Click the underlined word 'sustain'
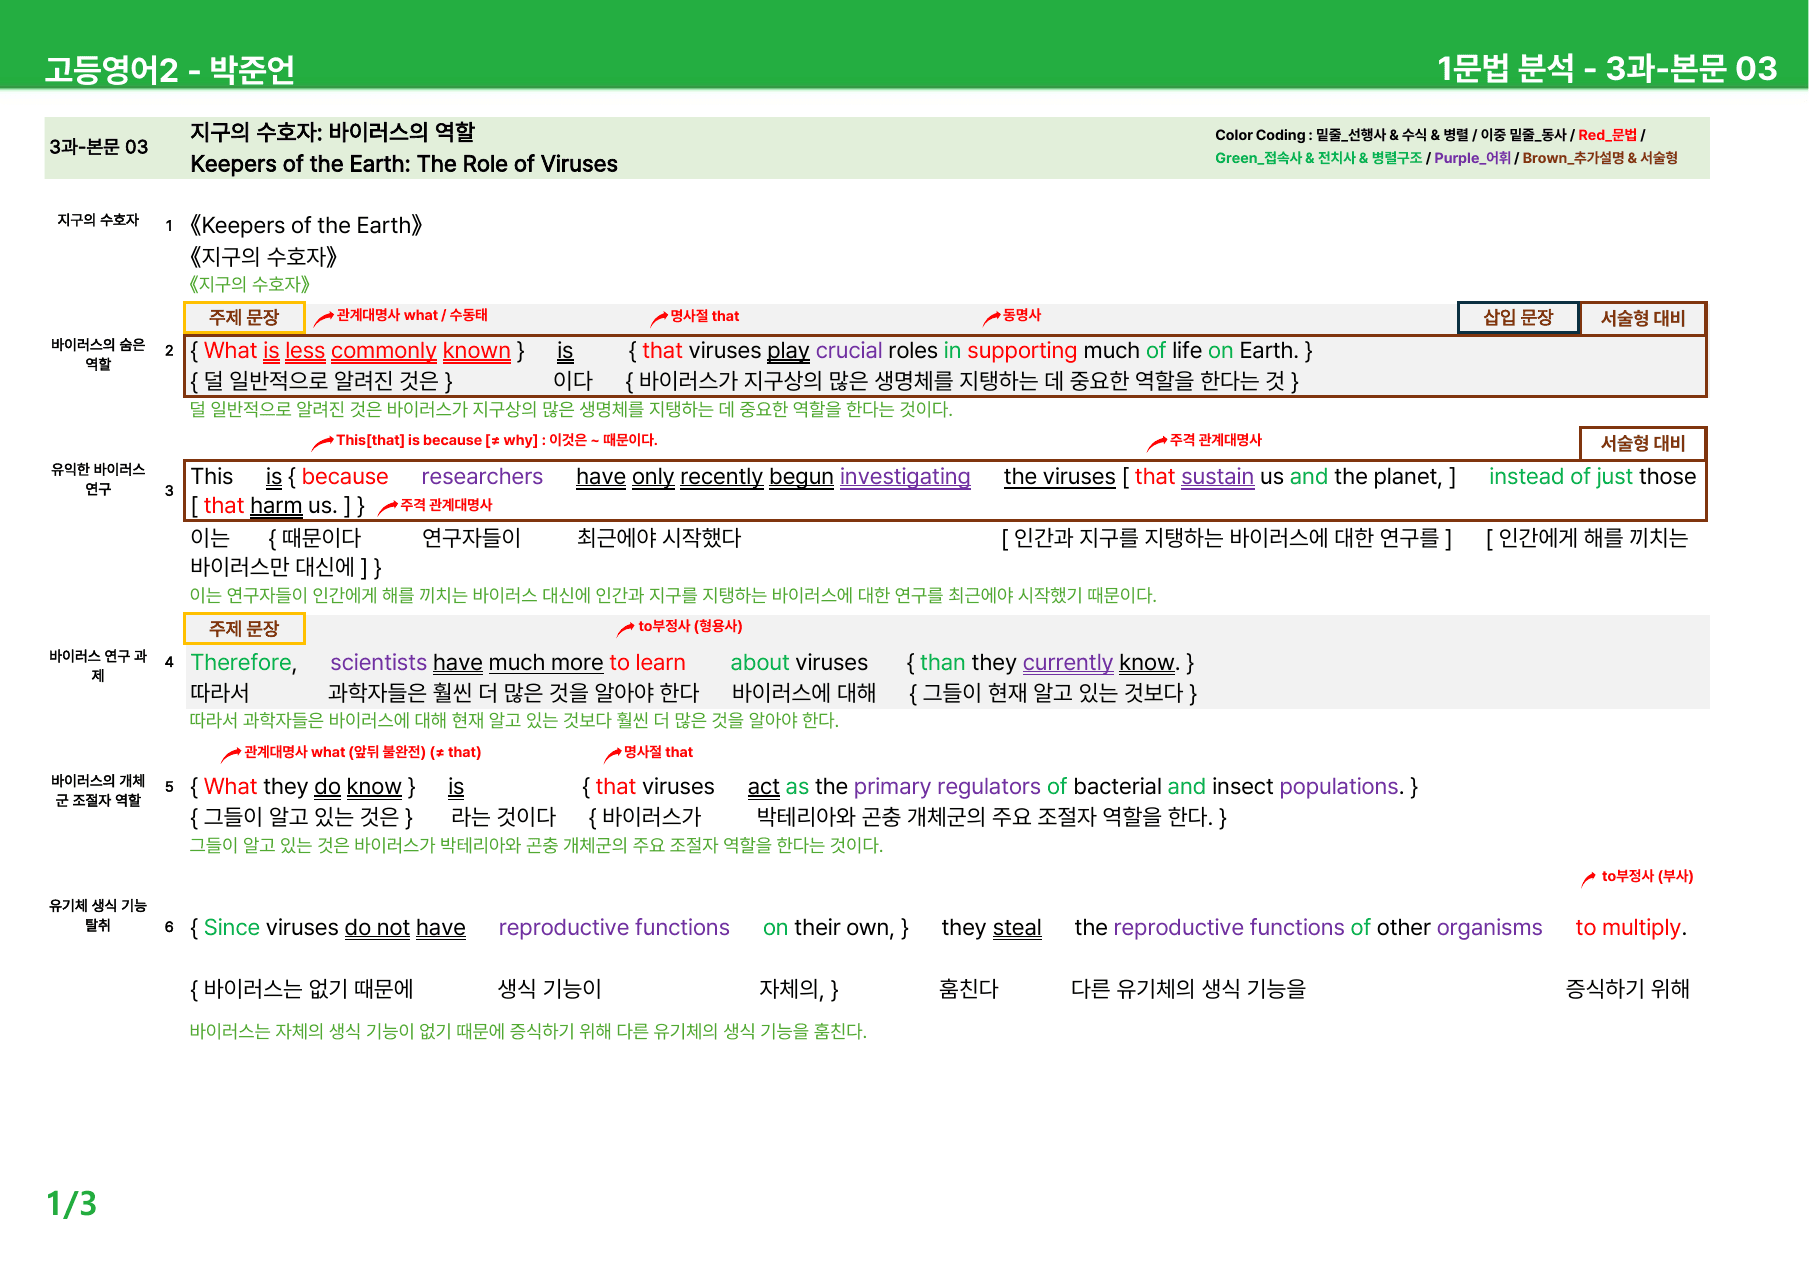The height and width of the screenshot is (1279, 1809). click(x=1217, y=477)
